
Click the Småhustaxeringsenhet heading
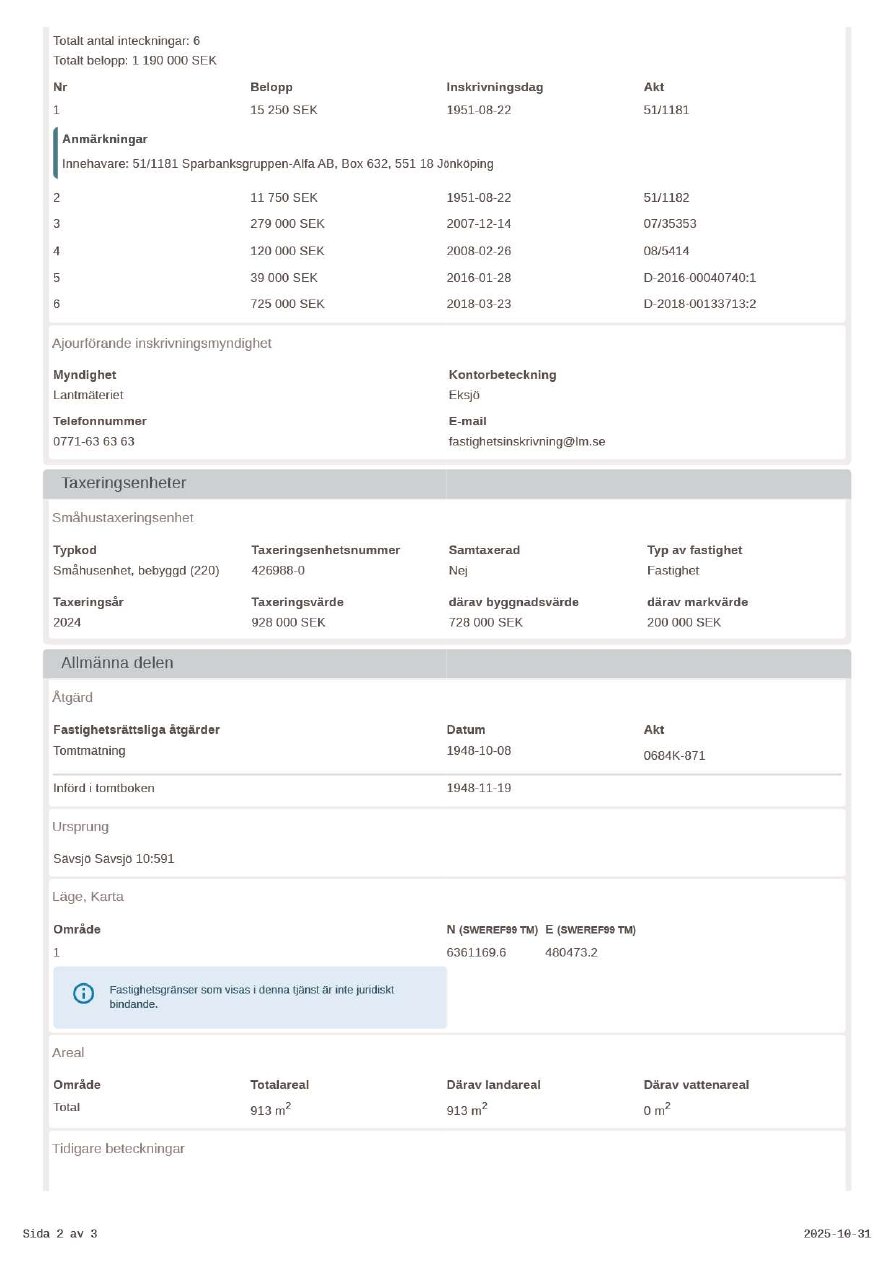(x=123, y=518)
